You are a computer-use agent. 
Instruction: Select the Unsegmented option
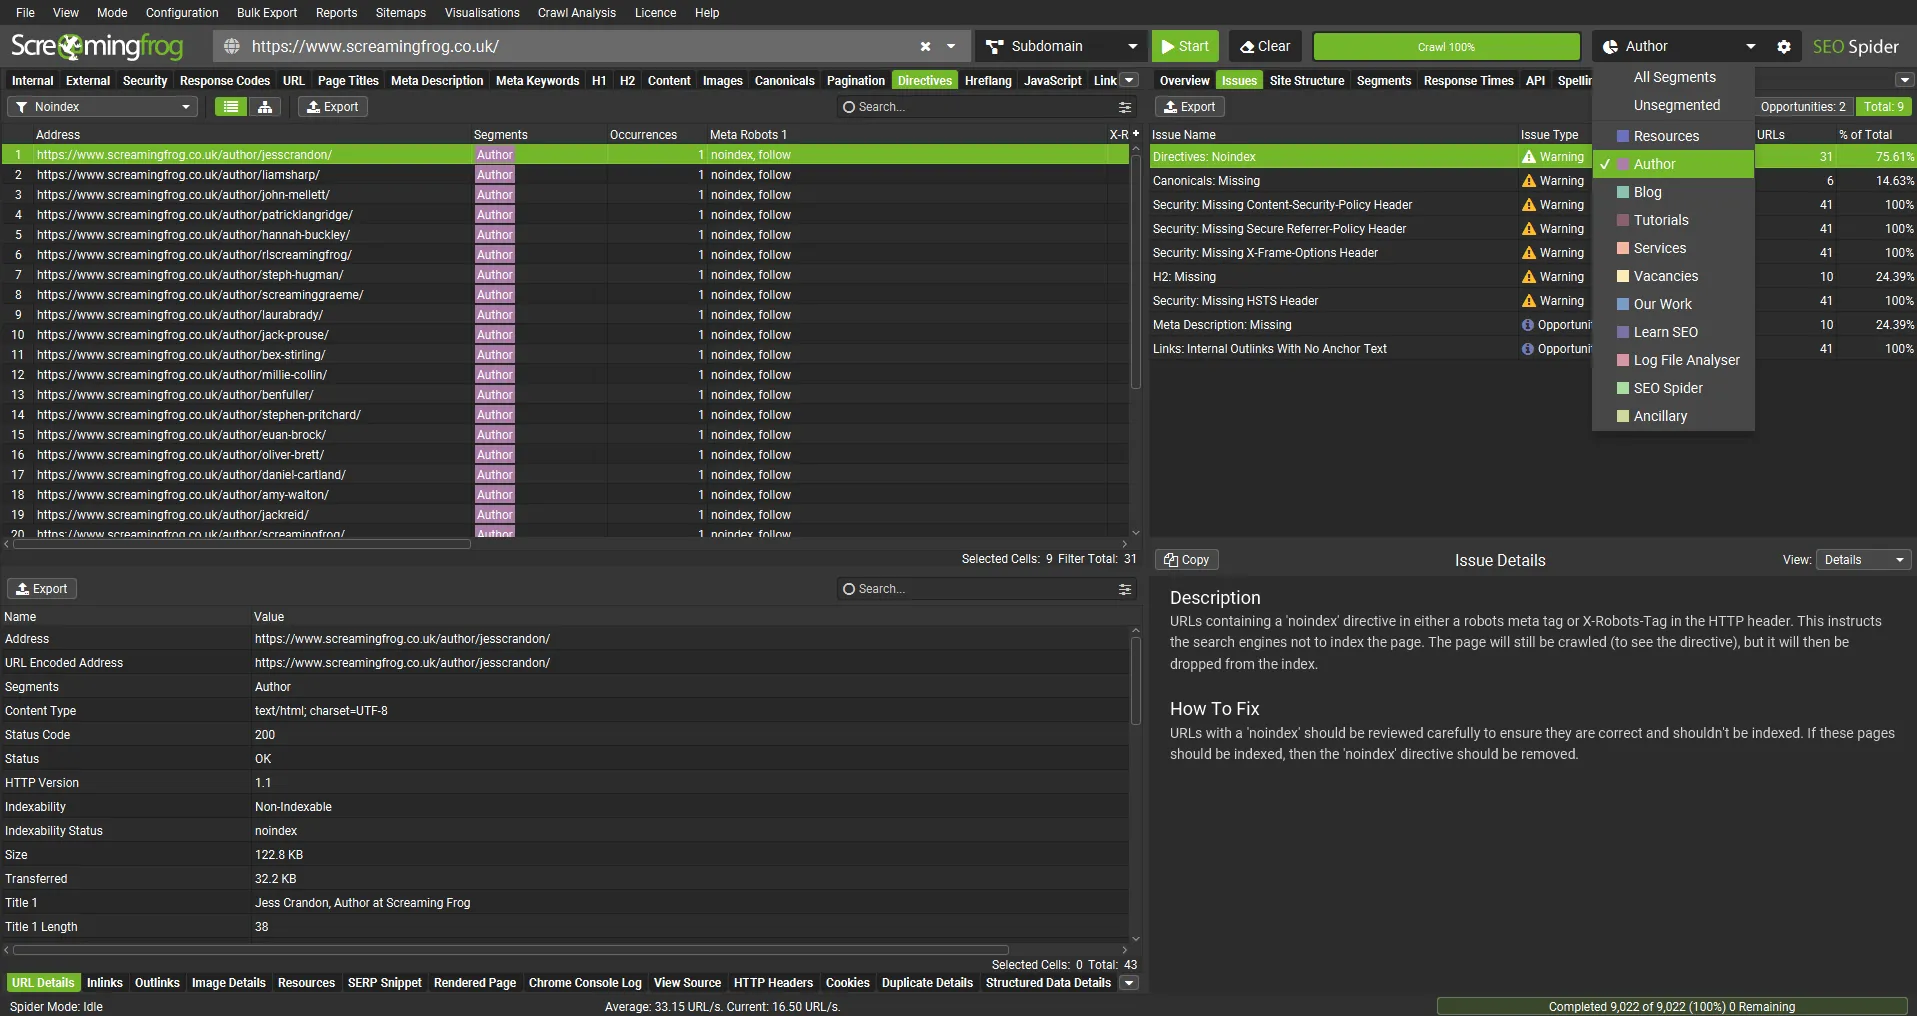click(x=1677, y=105)
